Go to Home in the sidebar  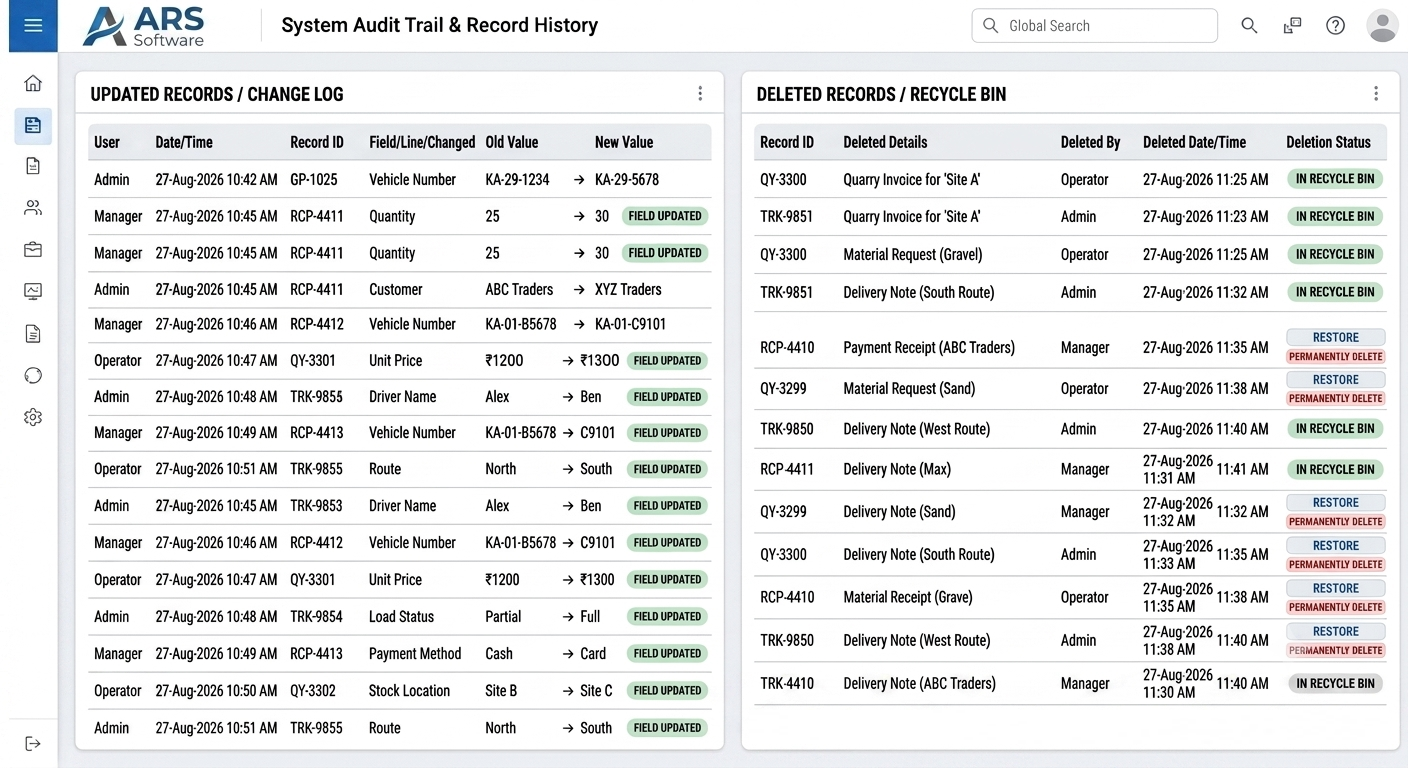pyautogui.click(x=33, y=83)
